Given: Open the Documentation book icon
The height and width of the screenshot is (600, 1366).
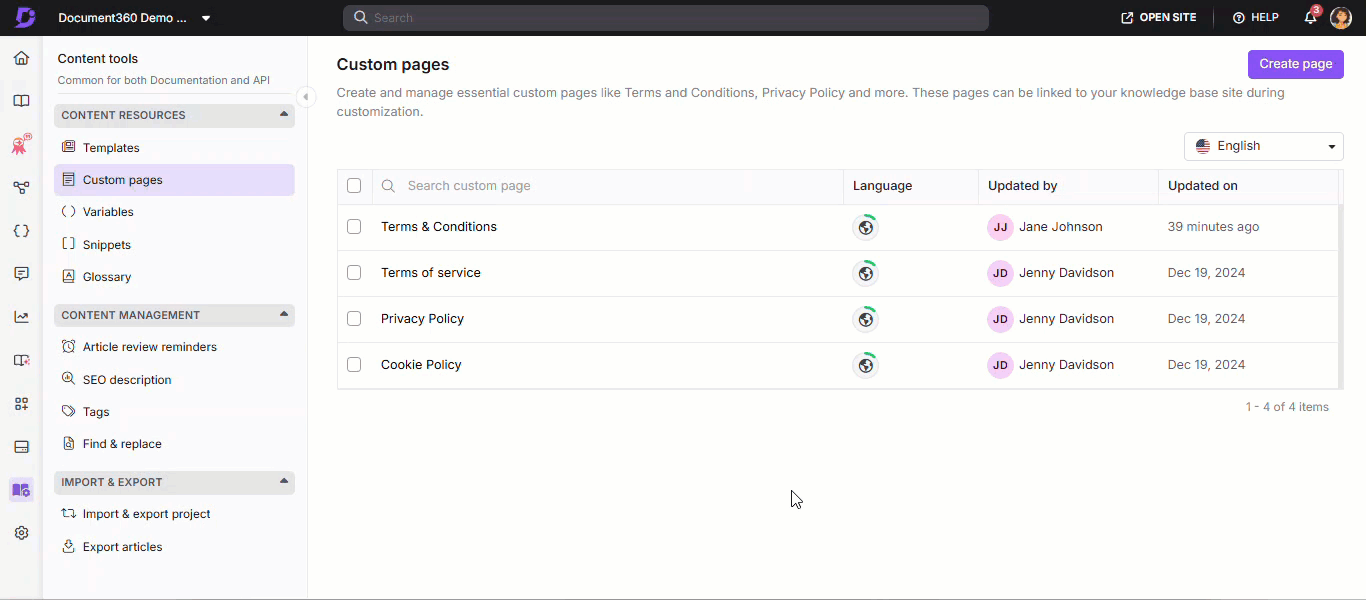Looking at the screenshot, I should click(21, 101).
